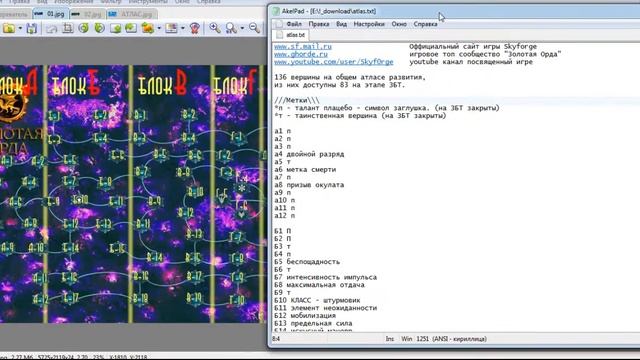The height and width of the screenshot is (360, 640).
Task: Open the Вид menu in AkelPad
Action: click(341, 24)
